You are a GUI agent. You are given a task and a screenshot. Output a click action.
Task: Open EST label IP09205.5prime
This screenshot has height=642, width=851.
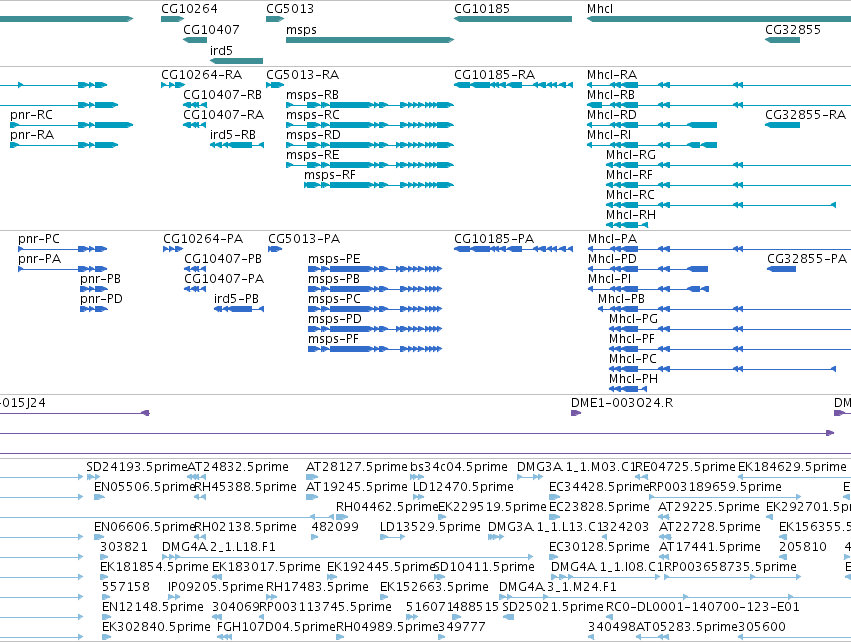(215, 587)
